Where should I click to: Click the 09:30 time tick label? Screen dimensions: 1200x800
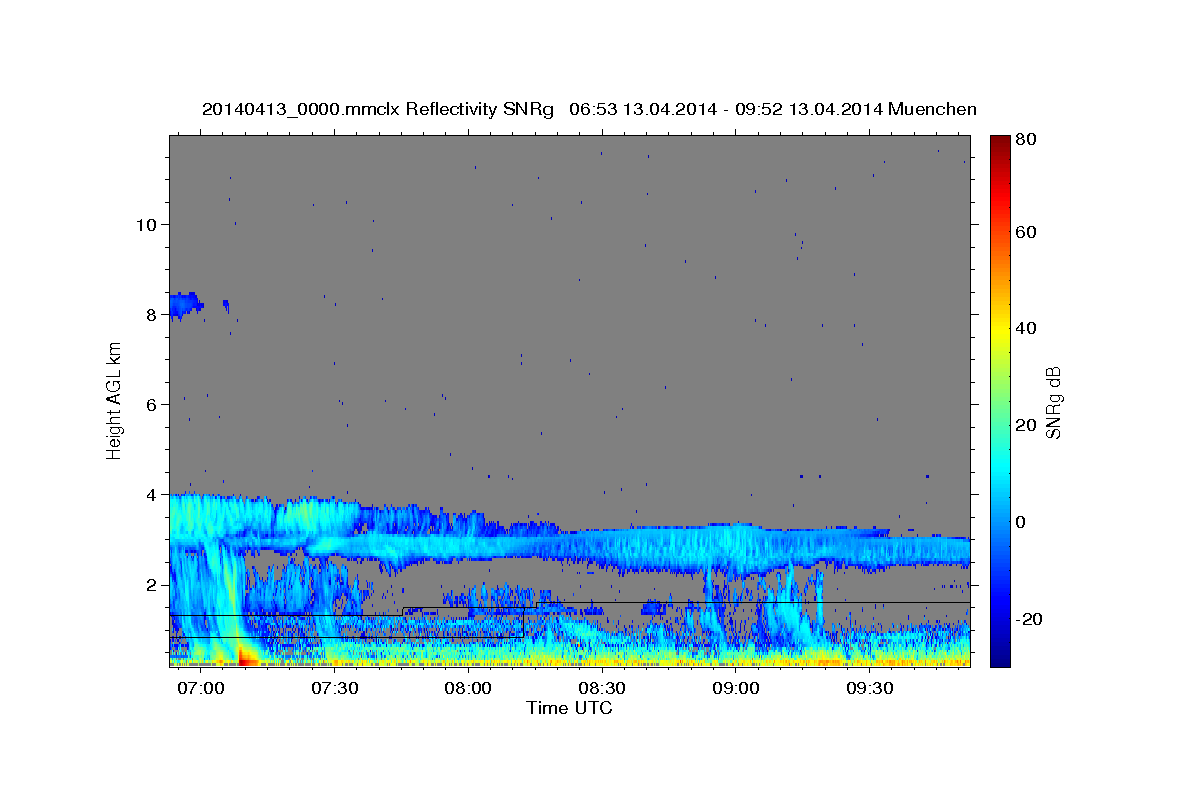point(870,689)
